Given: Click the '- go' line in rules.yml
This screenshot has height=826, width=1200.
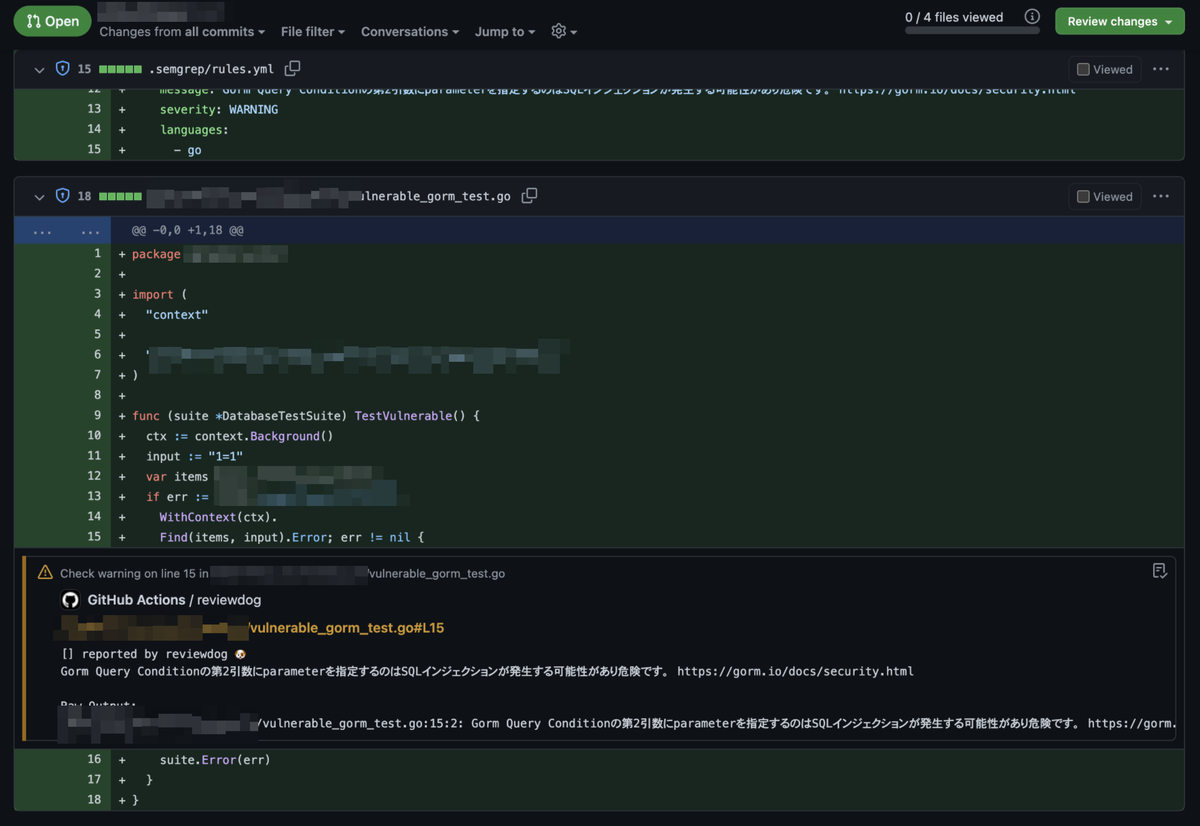Looking at the screenshot, I should coord(187,150).
